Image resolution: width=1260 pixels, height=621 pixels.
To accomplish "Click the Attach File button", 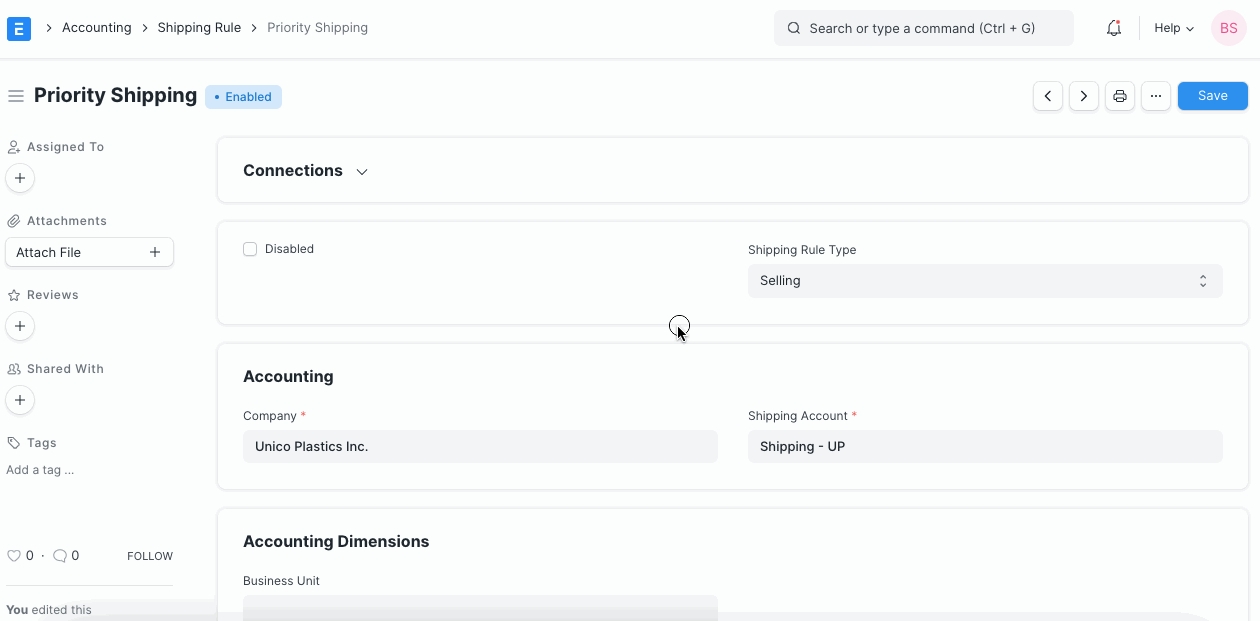I will coord(89,252).
